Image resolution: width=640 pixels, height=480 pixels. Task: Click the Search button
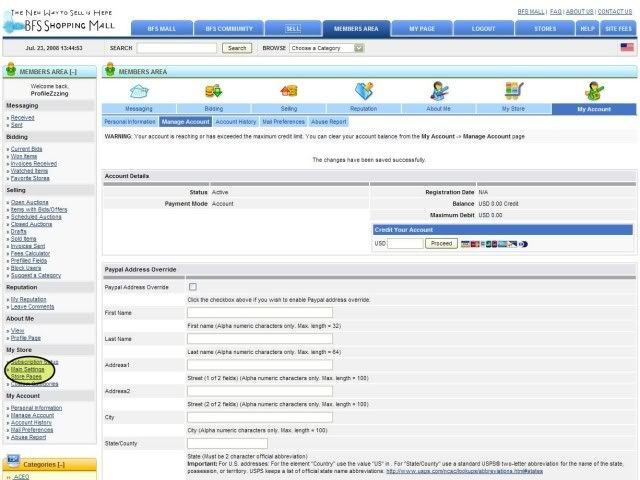pos(237,48)
